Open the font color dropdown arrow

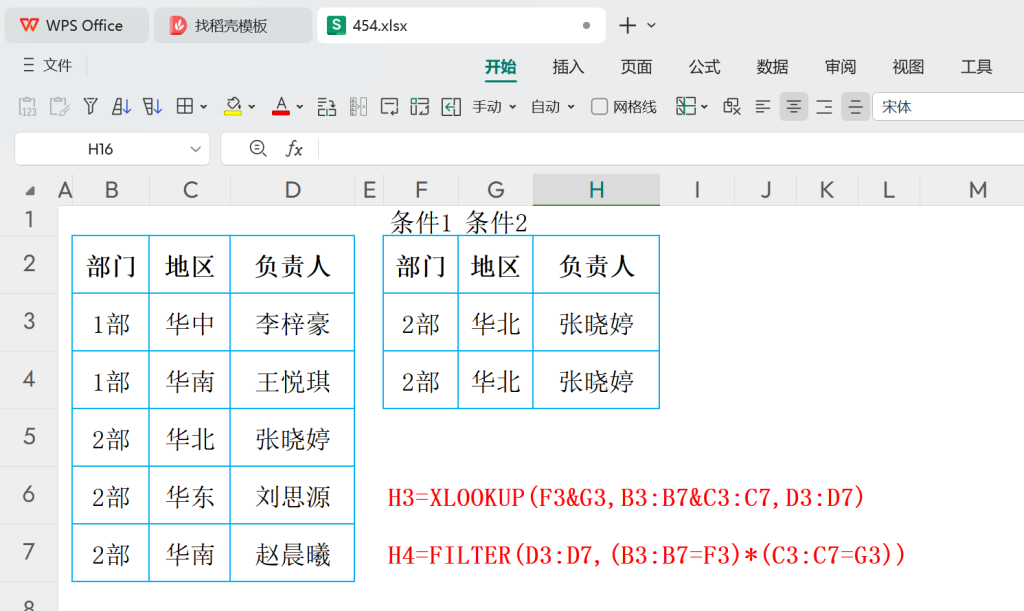pyautogui.click(x=300, y=107)
